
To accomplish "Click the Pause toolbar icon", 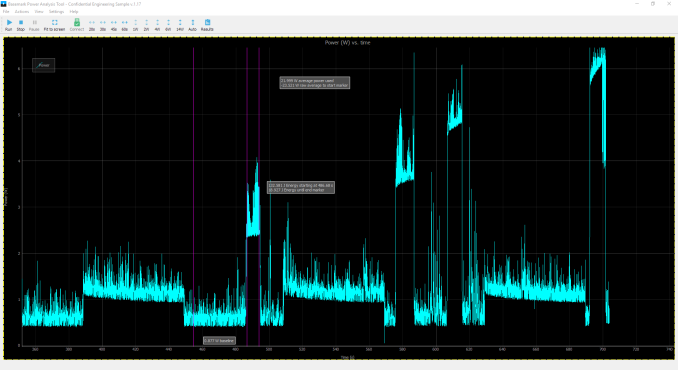I will [34, 25].
